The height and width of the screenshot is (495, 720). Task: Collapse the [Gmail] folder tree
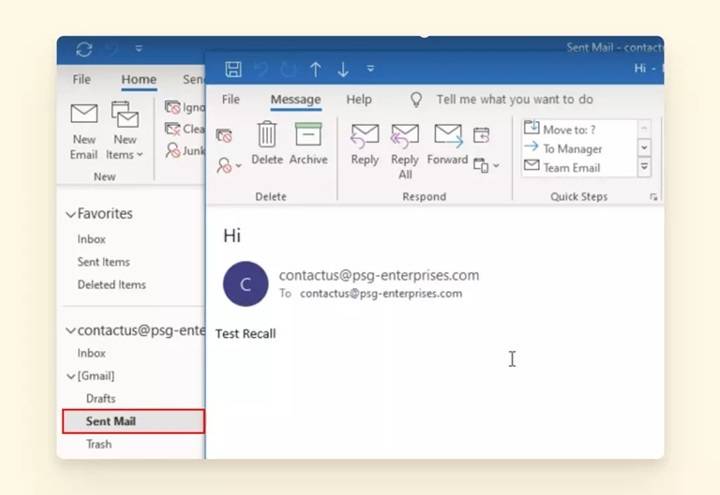(71, 377)
